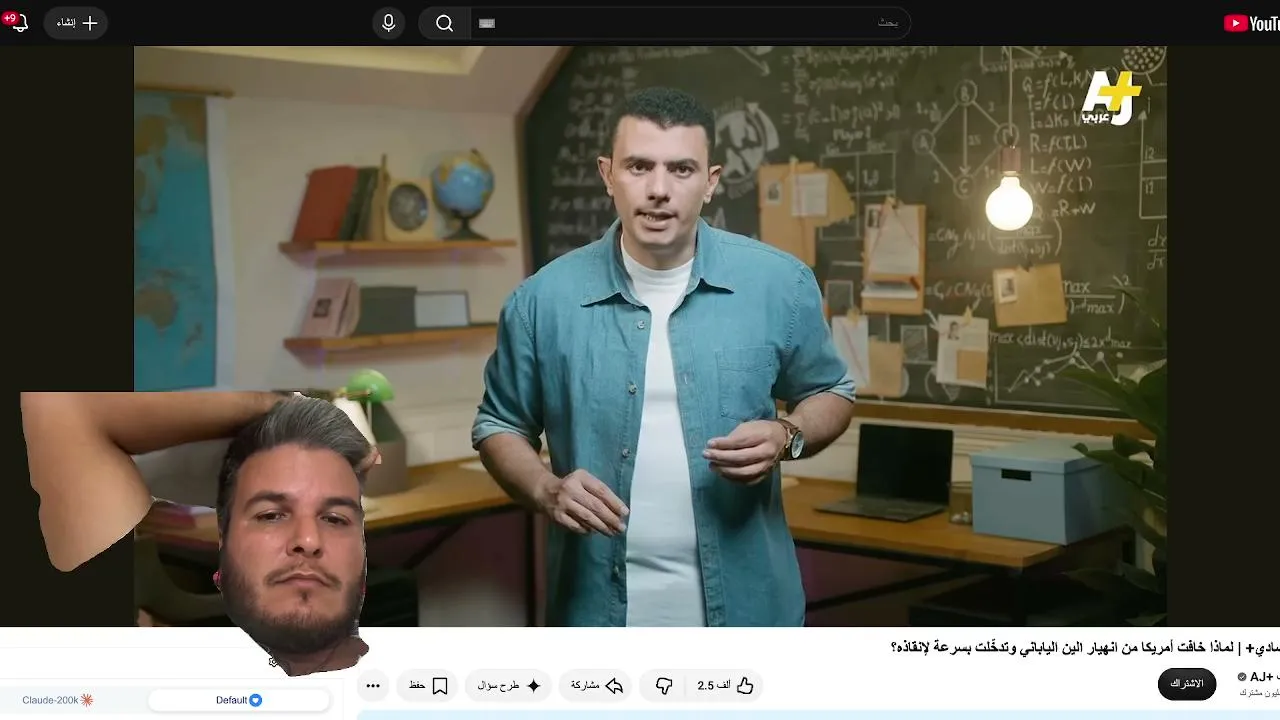Click the AJ+ logo watermark in video

pyautogui.click(x=1111, y=98)
